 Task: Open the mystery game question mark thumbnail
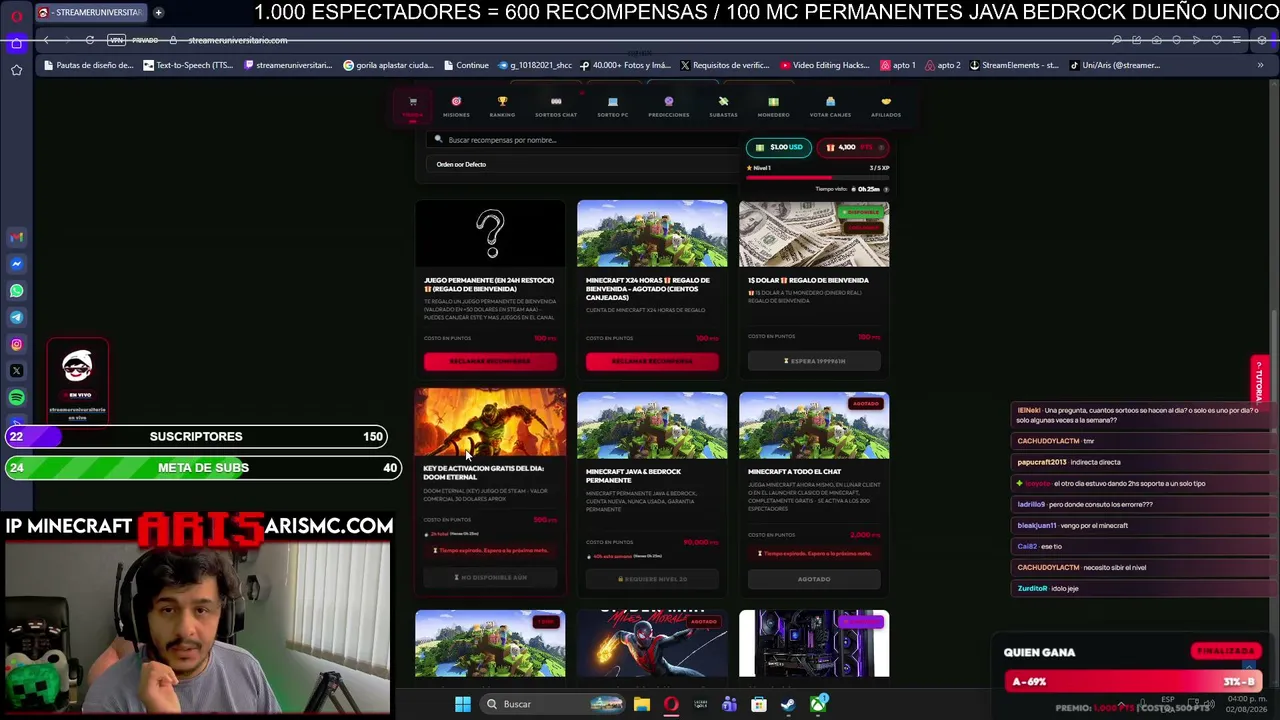(490, 234)
